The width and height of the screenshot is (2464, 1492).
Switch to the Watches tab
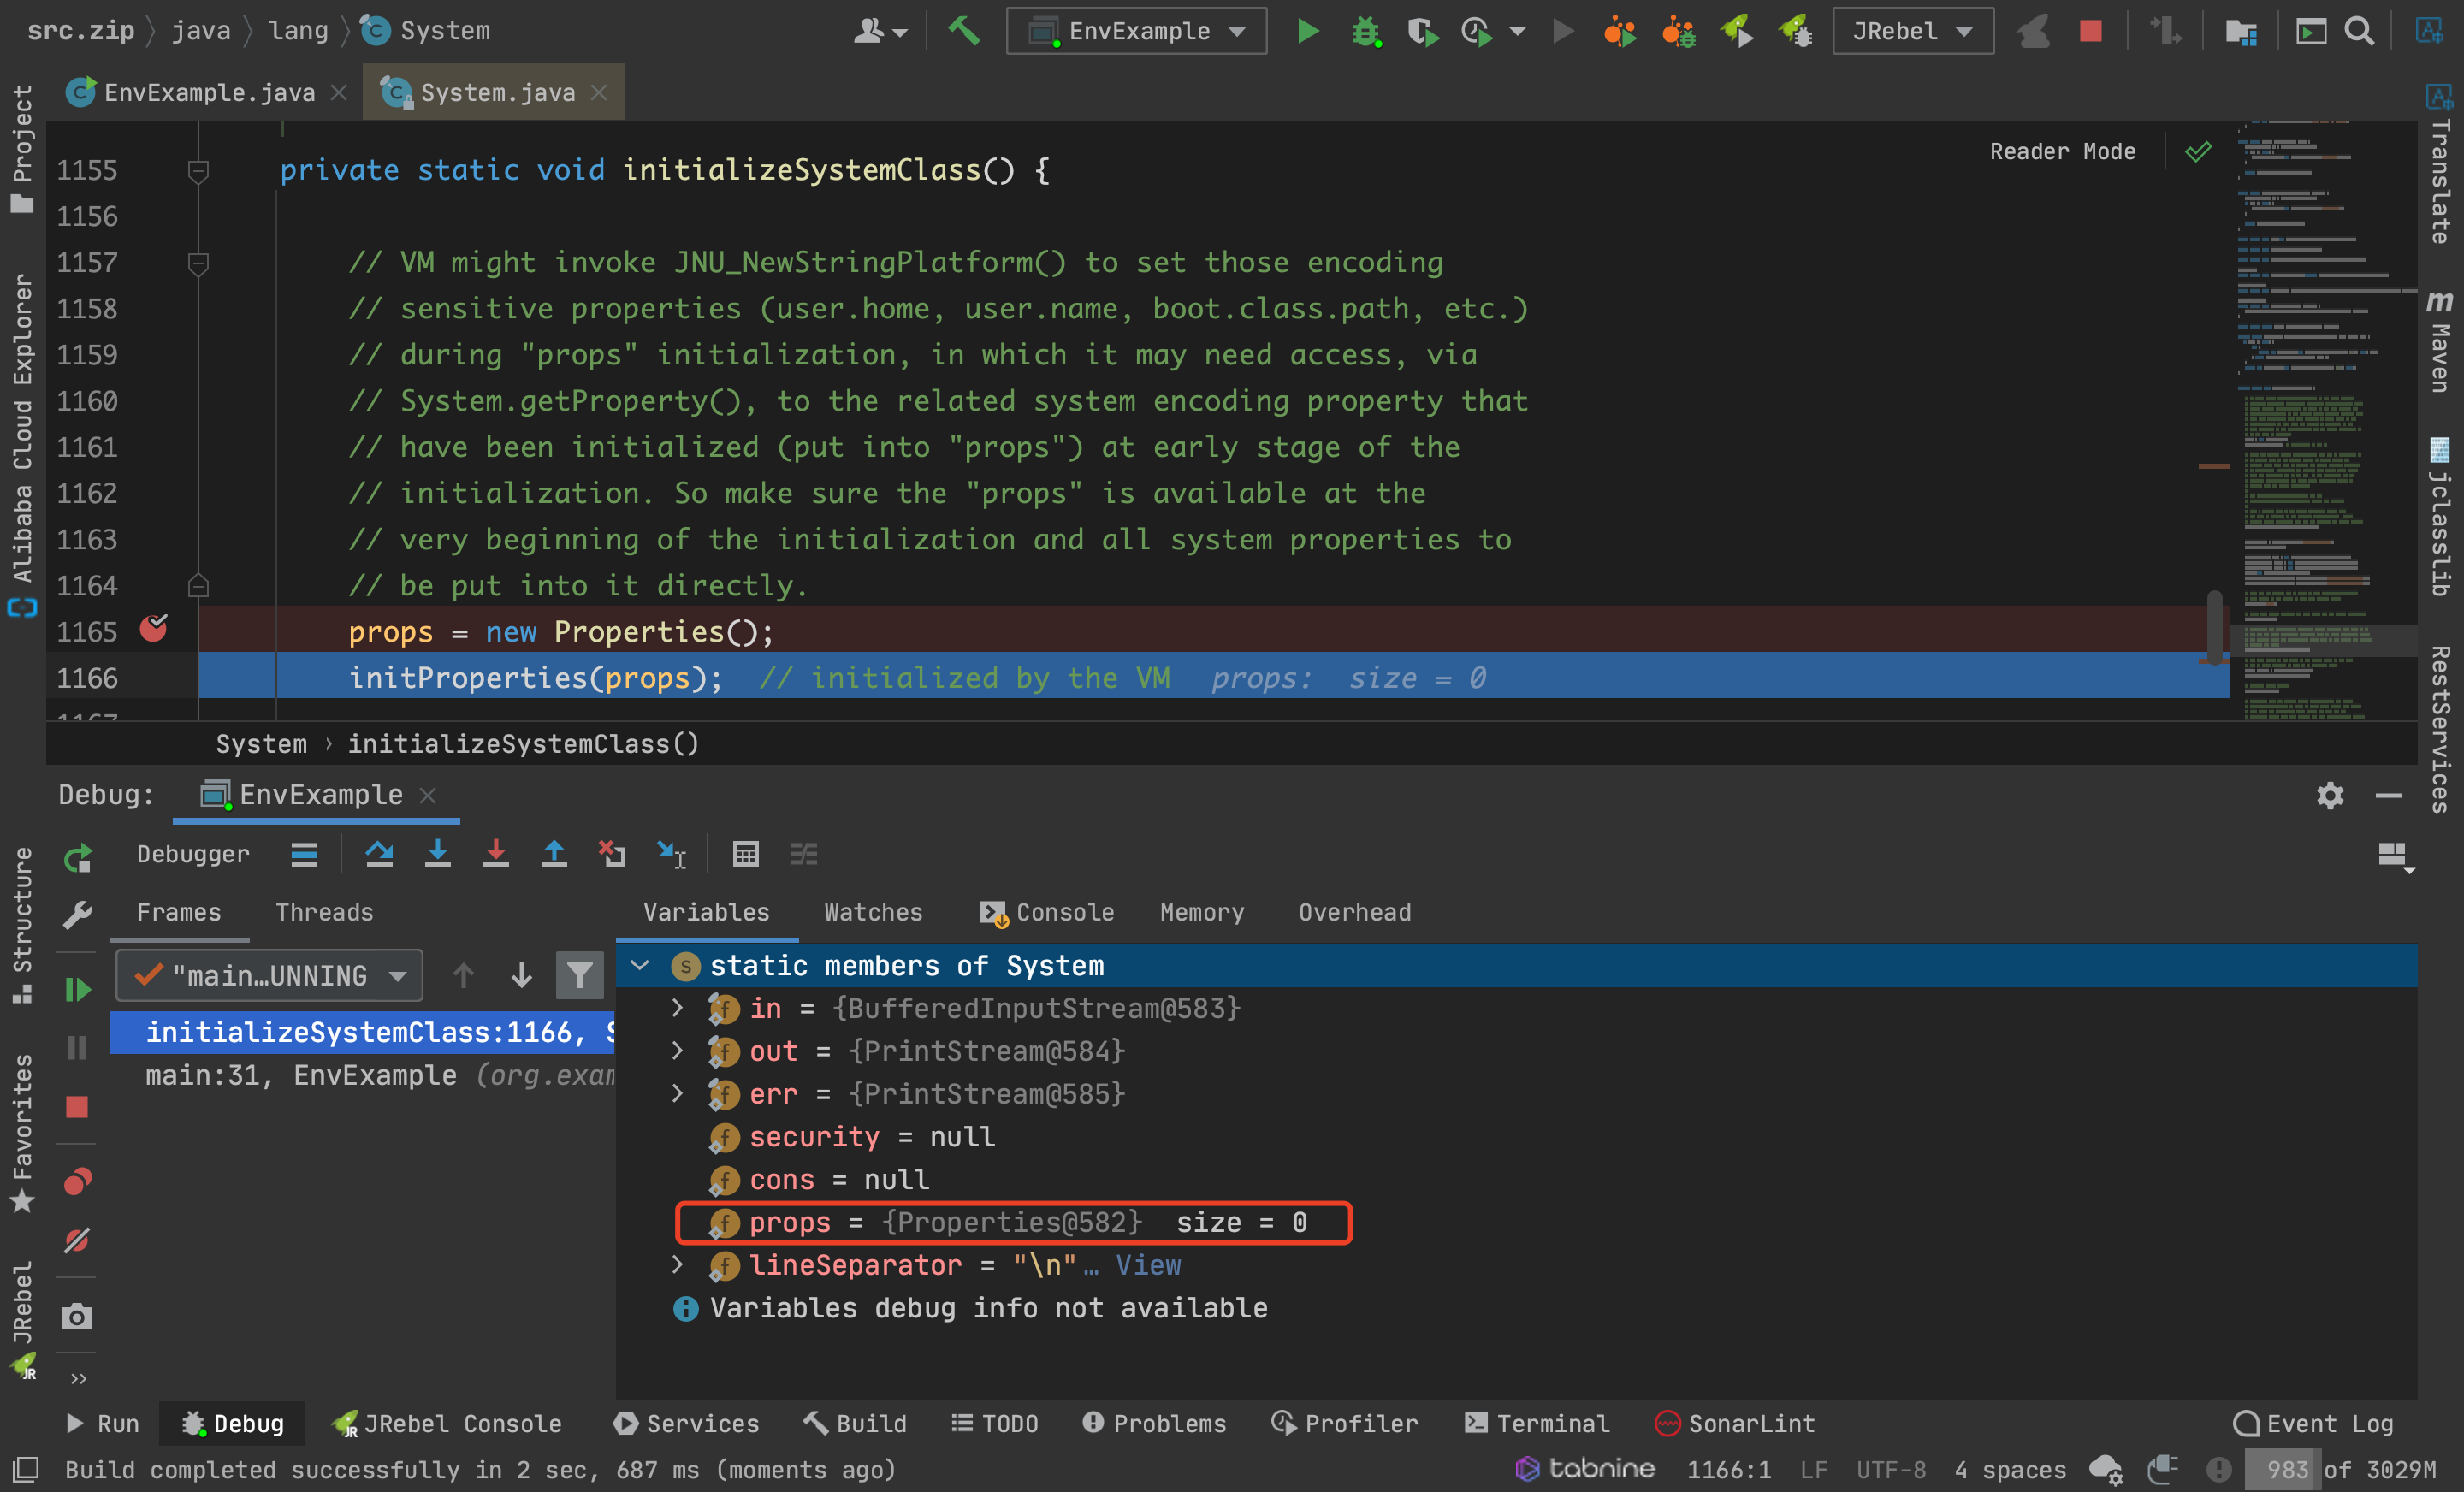click(x=872, y=912)
